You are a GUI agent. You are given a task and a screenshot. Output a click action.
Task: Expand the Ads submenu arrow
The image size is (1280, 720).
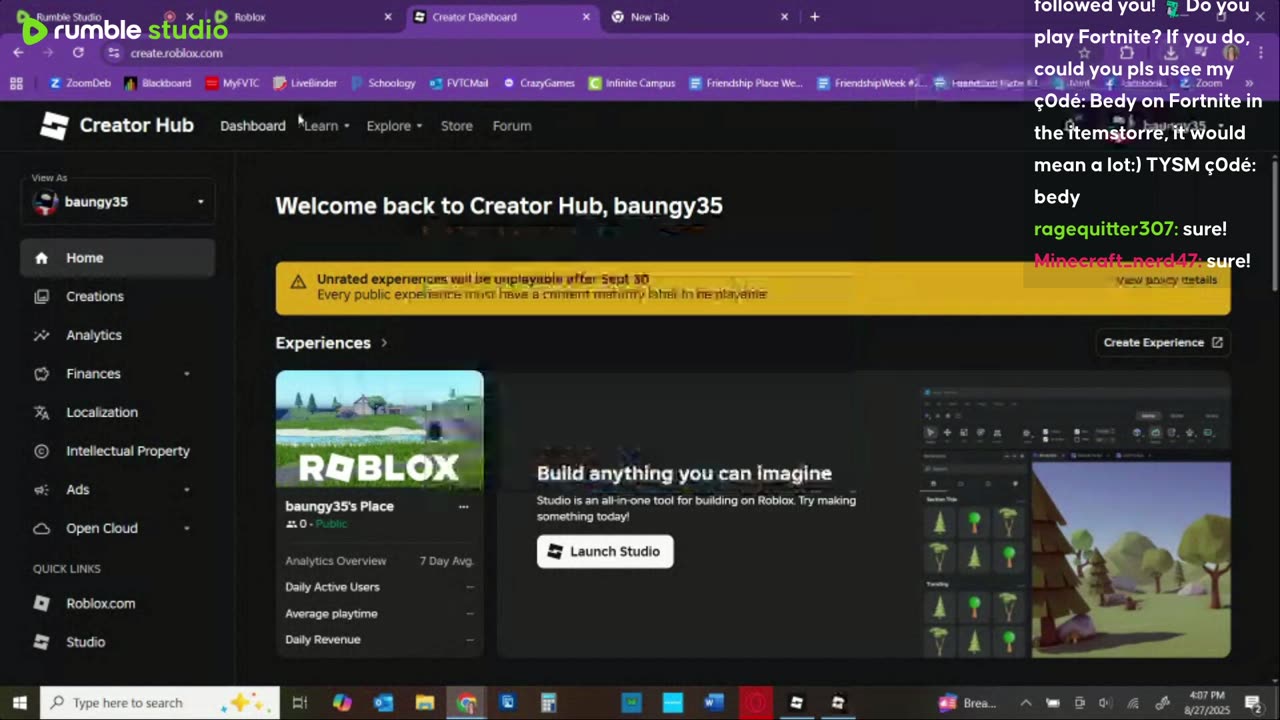tap(187, 490)
